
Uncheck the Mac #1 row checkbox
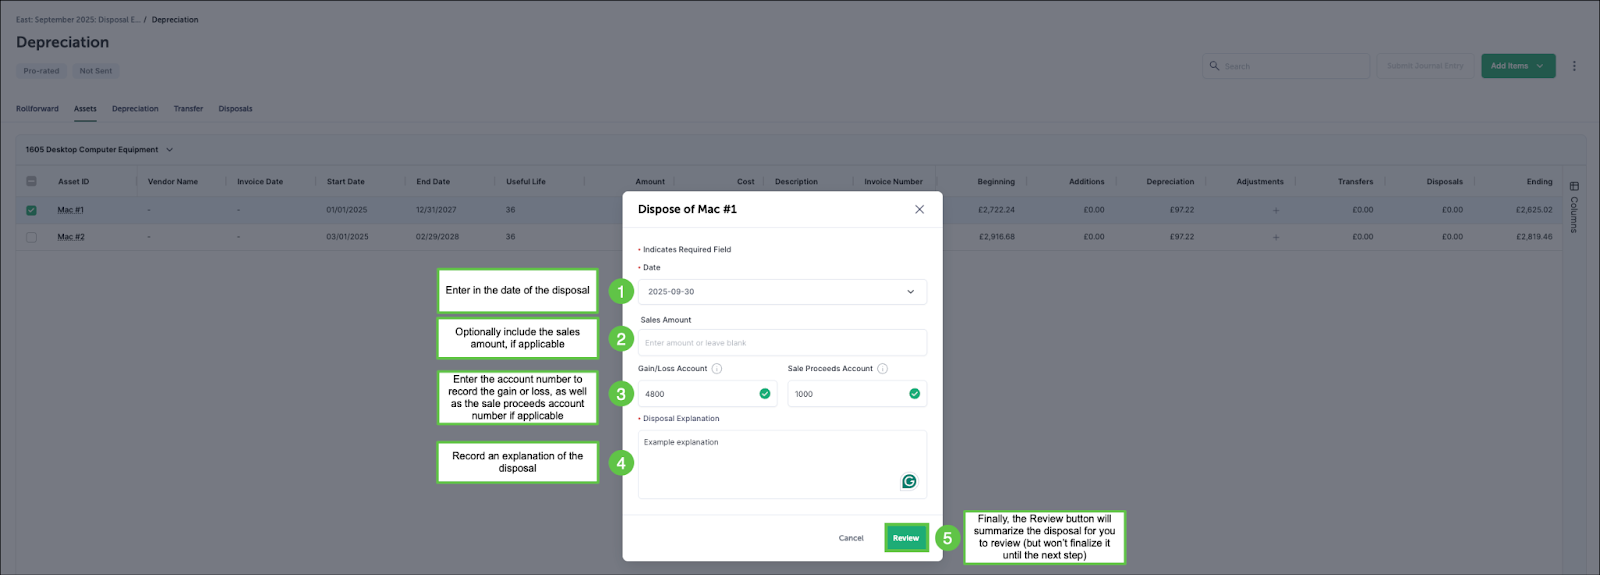31,210
